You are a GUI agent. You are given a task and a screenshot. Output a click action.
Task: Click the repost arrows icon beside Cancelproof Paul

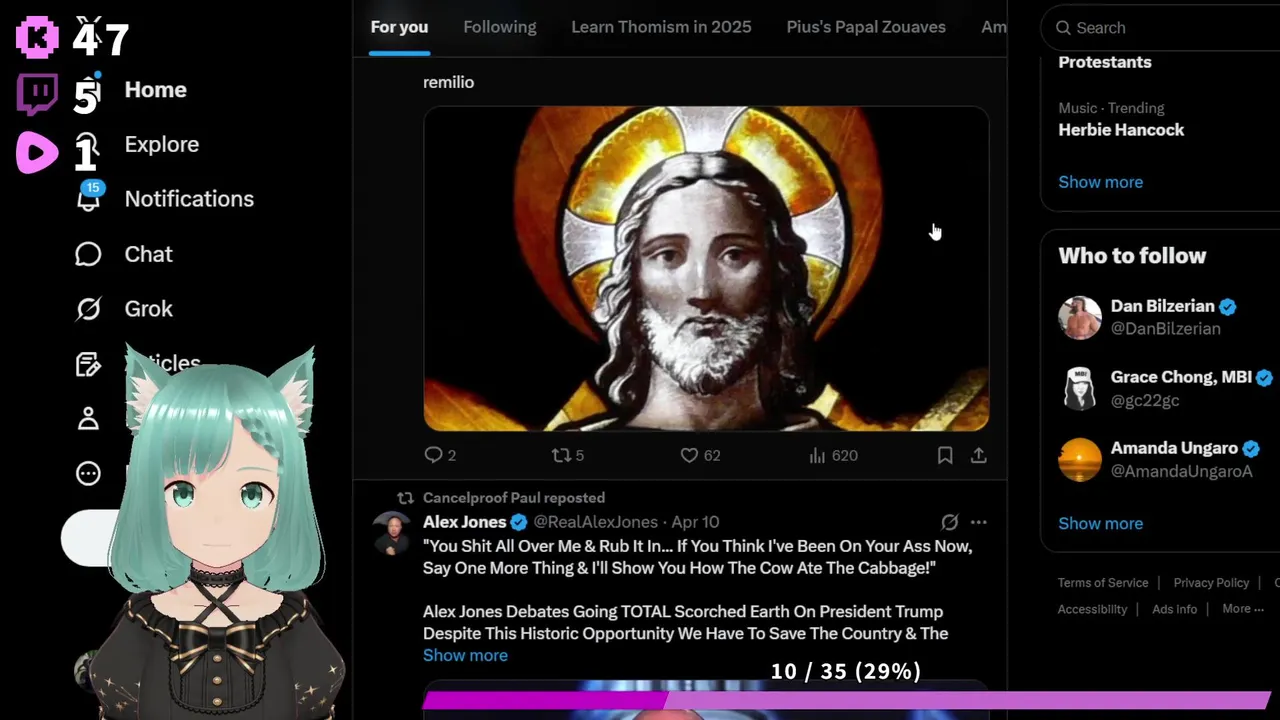pyautogui.click(x=405, y=497)
